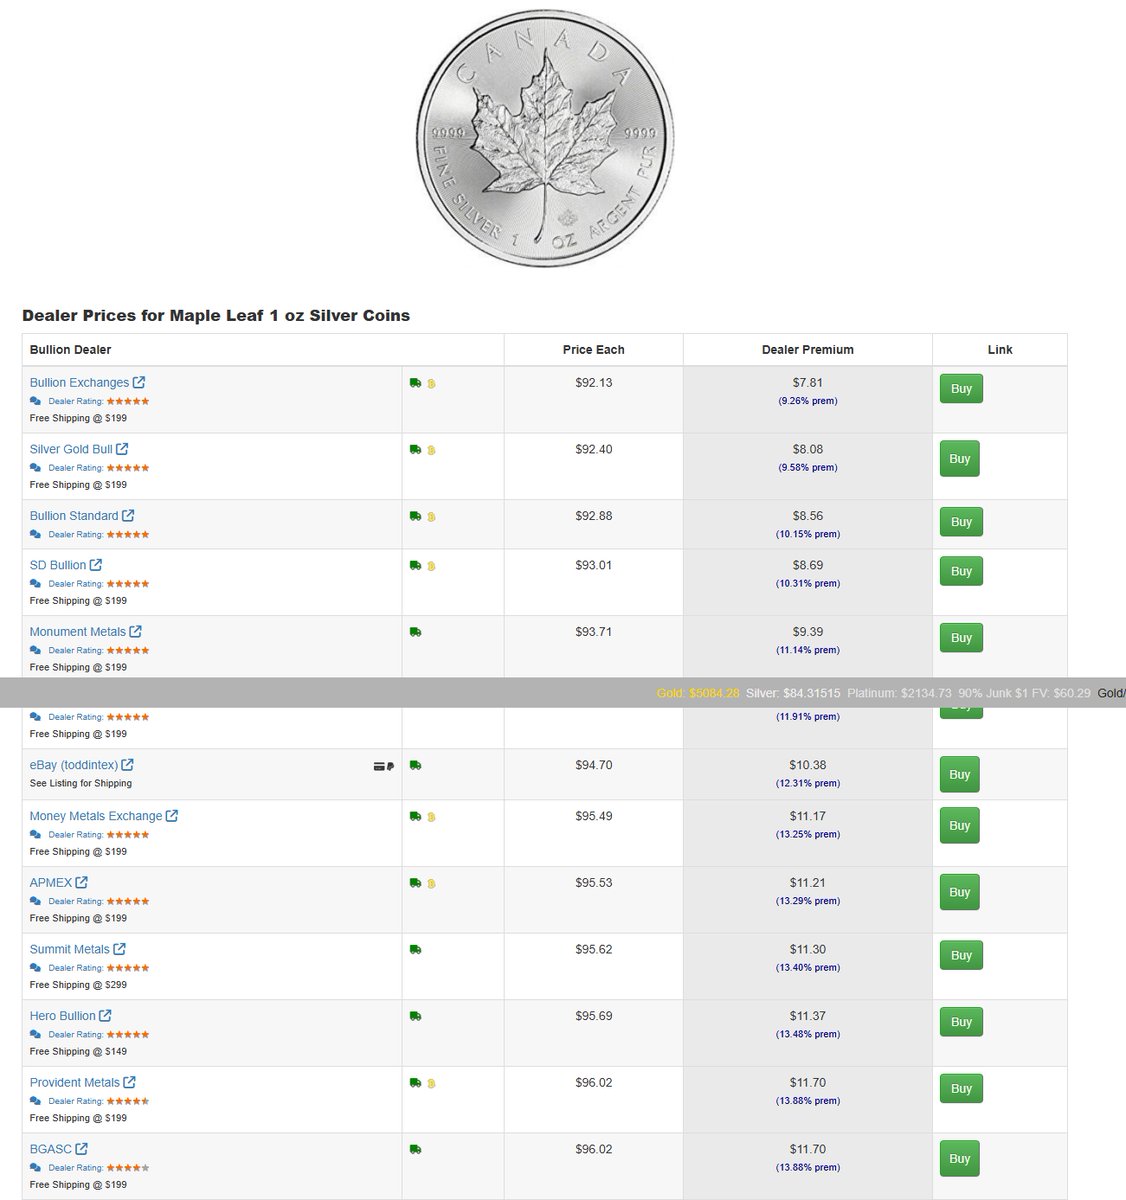
Task: Click Buy in the BGASC row
Action: click(960, 1159)
